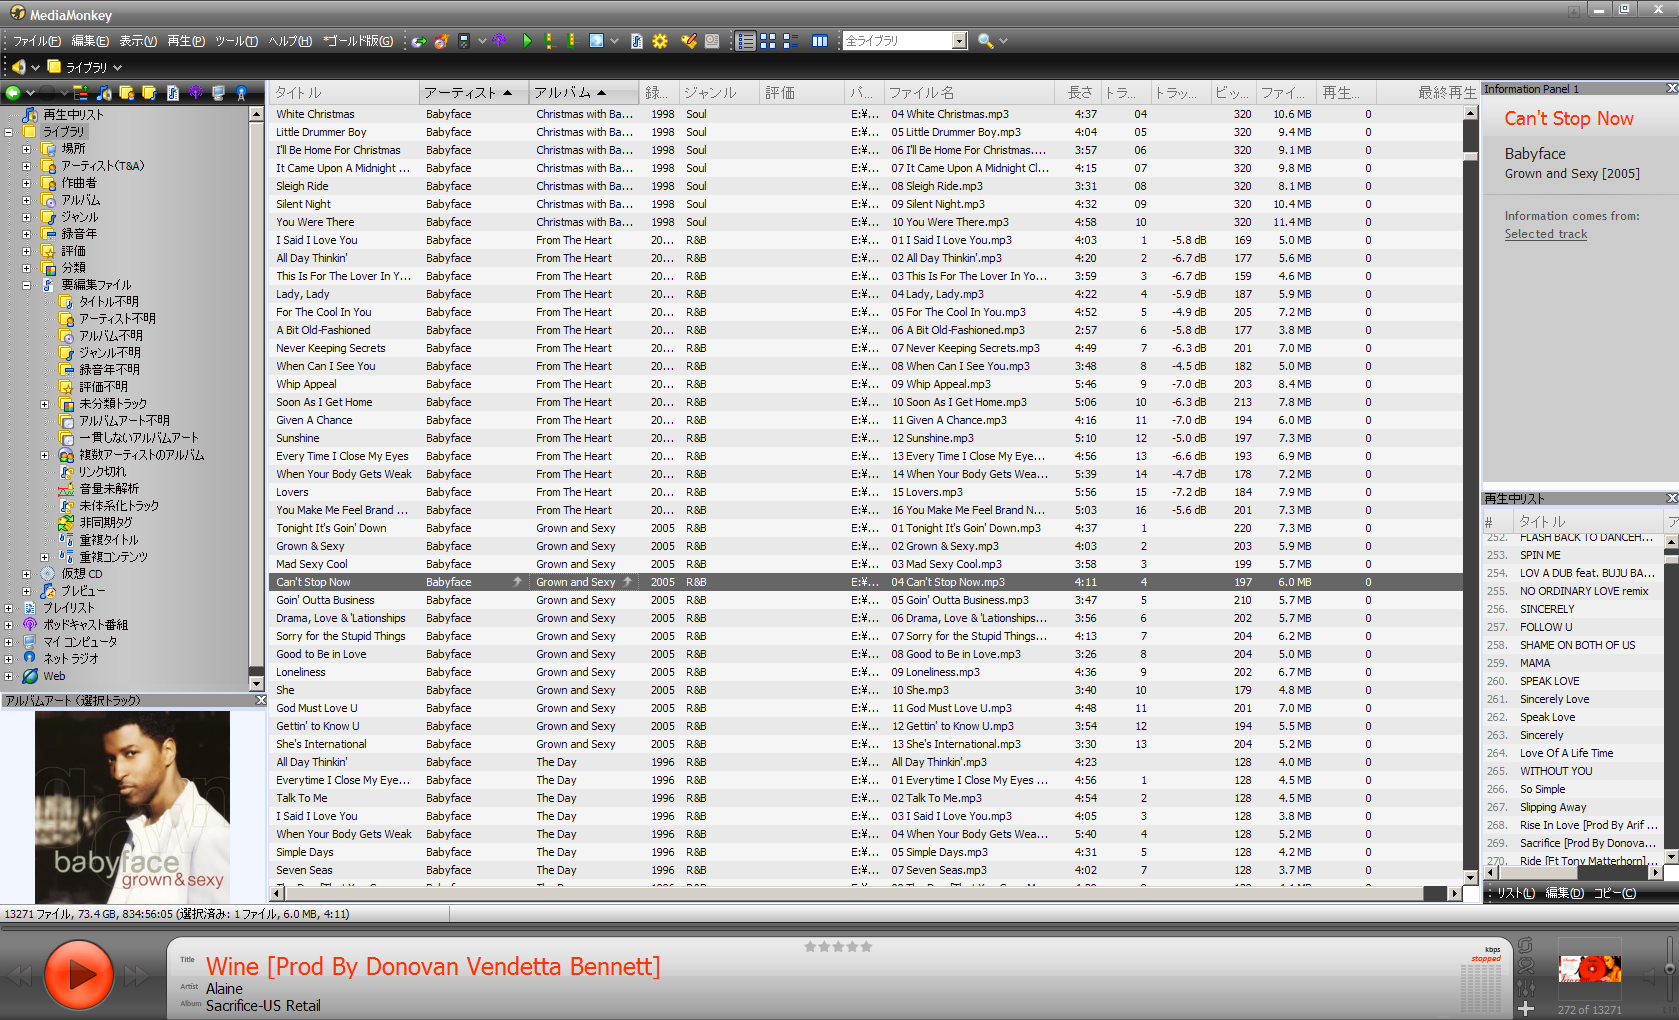This screenshot has width=1679, height=1020.
Task: Collapse the 要編集ファイル tree node
Action: point(27,285)
